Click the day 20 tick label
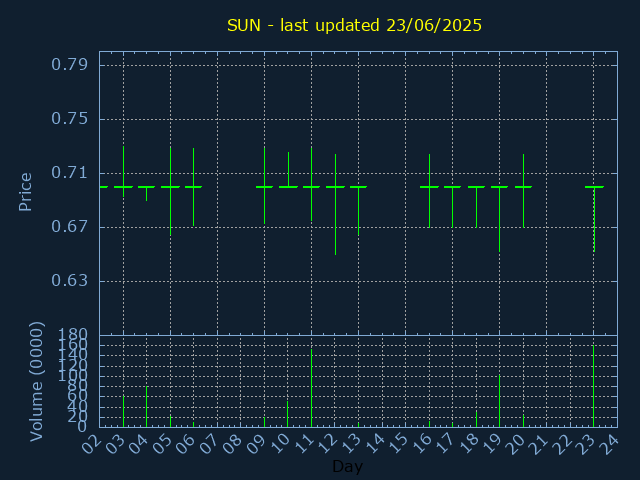Screen dimensions: 640x480 tap(516, 444)
